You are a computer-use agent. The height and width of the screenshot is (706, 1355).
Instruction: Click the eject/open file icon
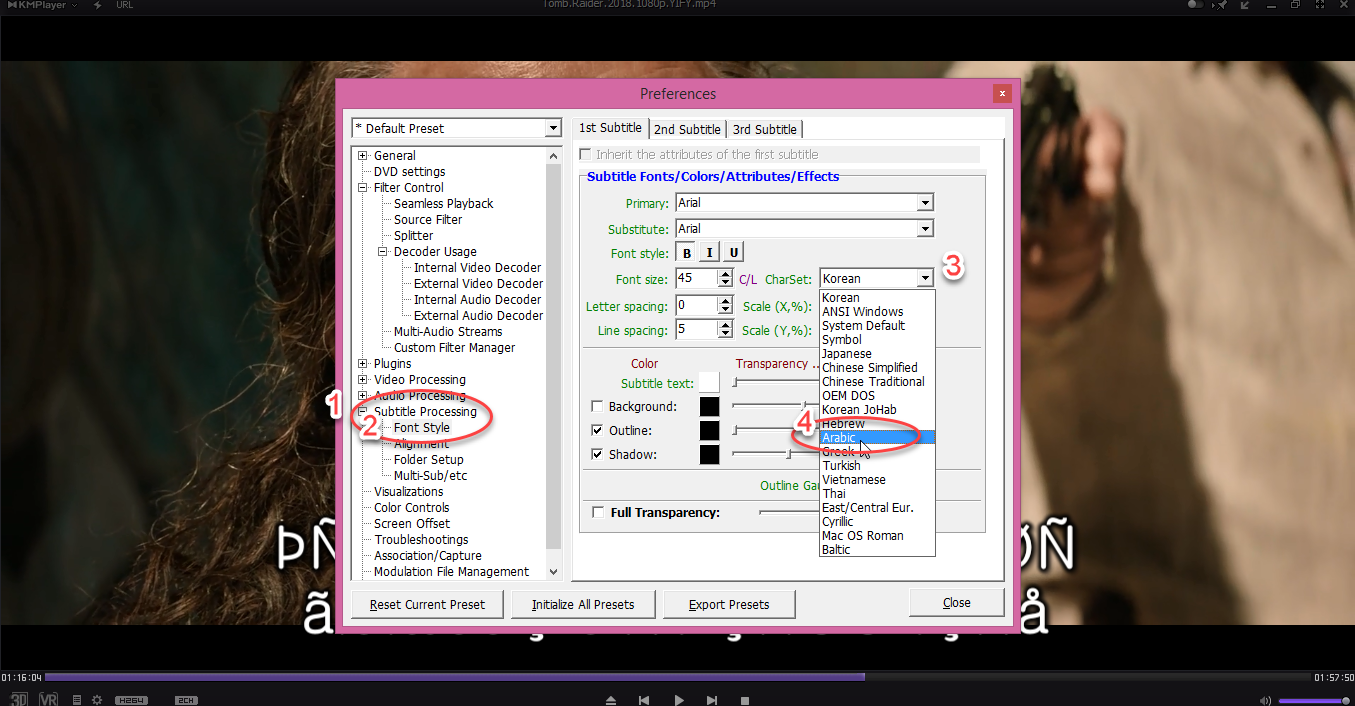[611, 700]
